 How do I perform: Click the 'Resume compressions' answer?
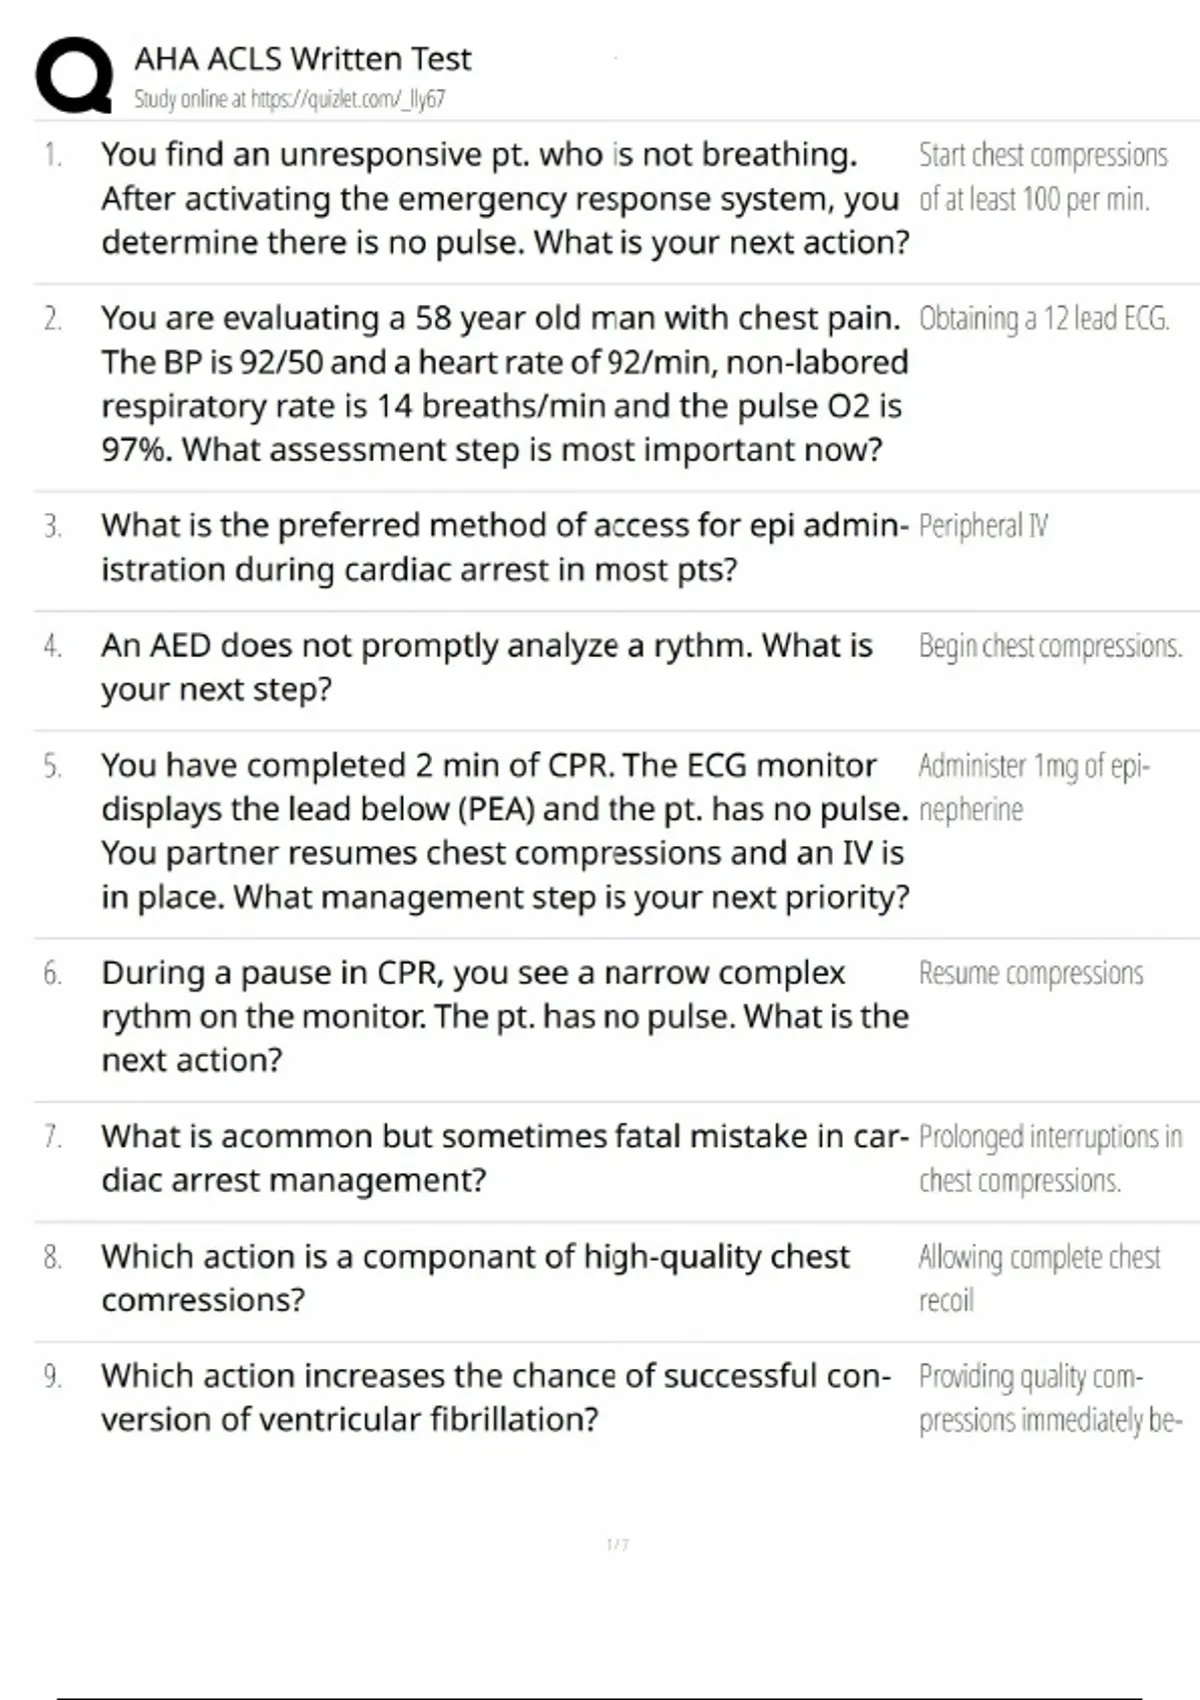(x=1030, y=973)
